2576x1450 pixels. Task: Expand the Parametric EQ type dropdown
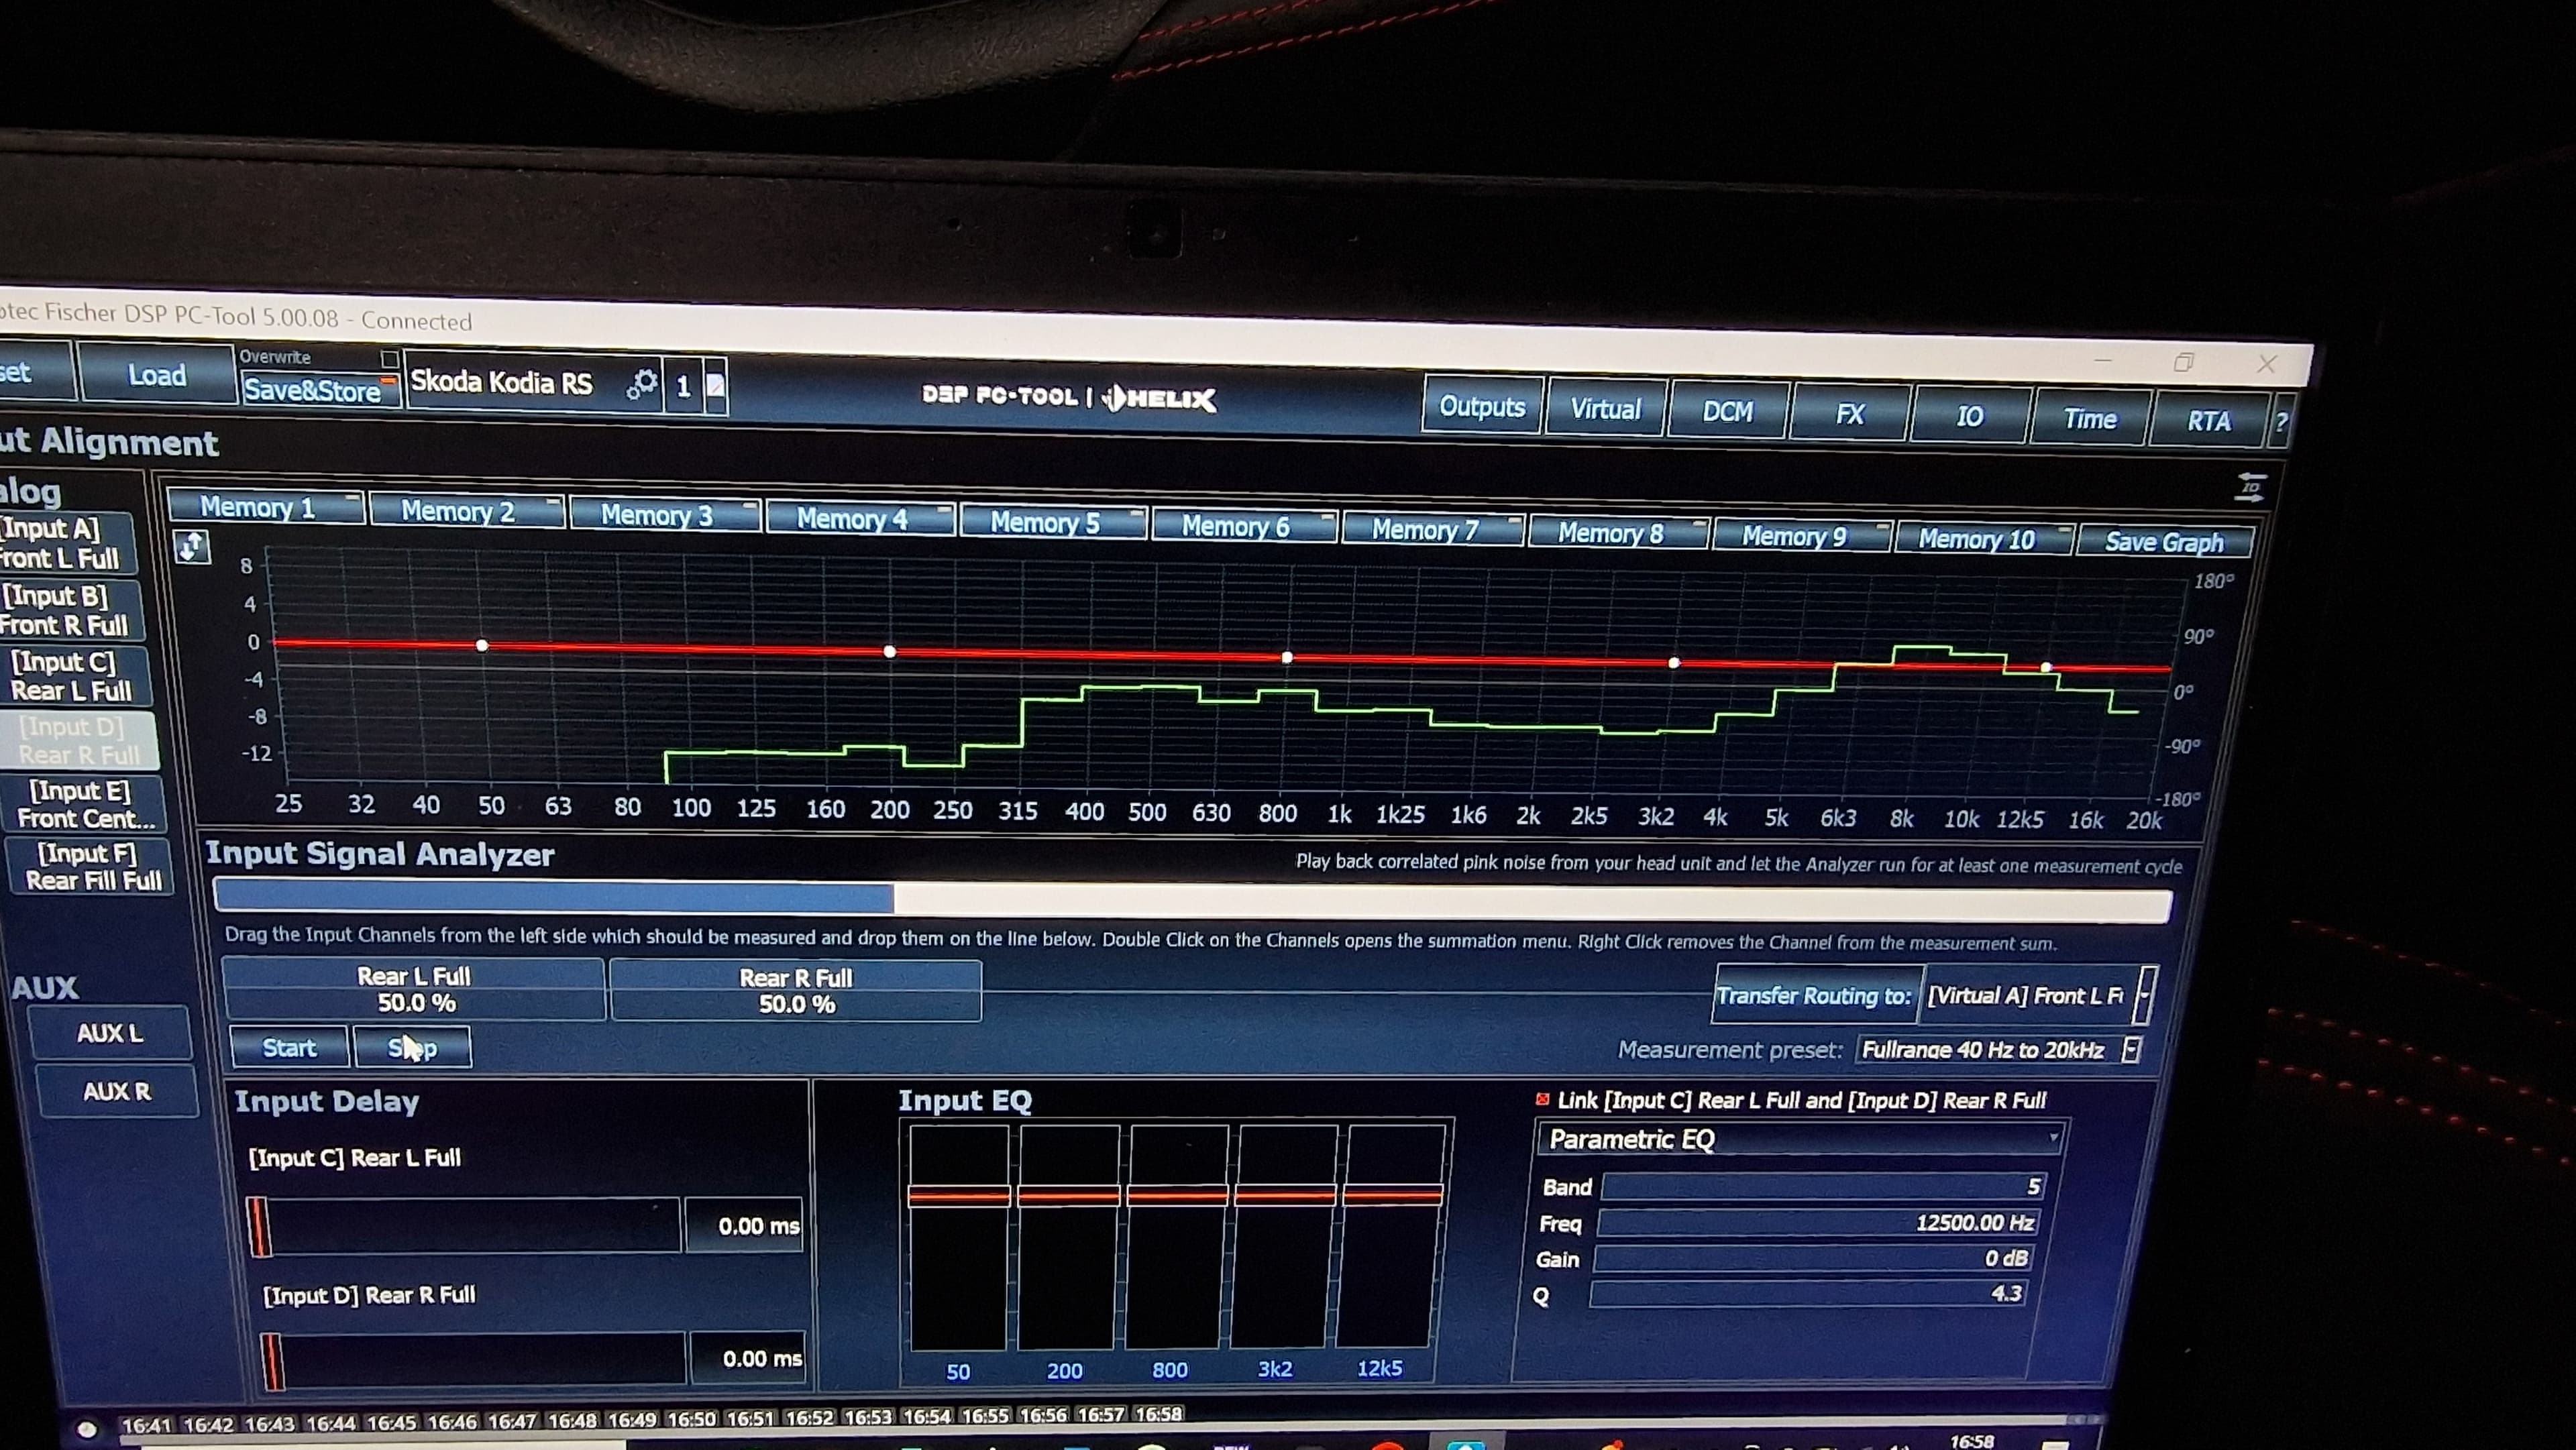1801,1139
